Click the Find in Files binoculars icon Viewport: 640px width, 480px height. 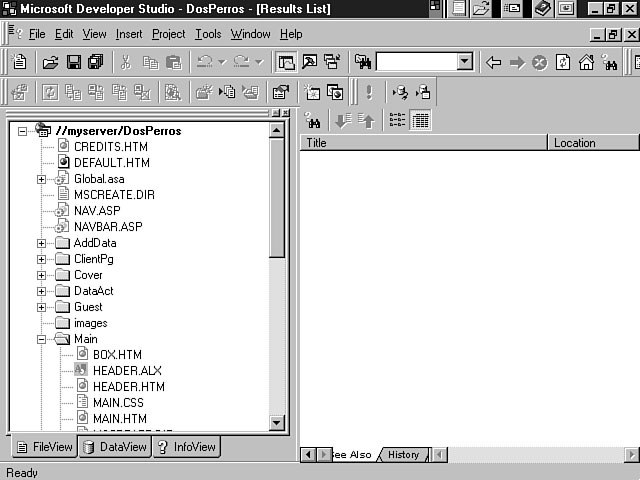(363, 62)
